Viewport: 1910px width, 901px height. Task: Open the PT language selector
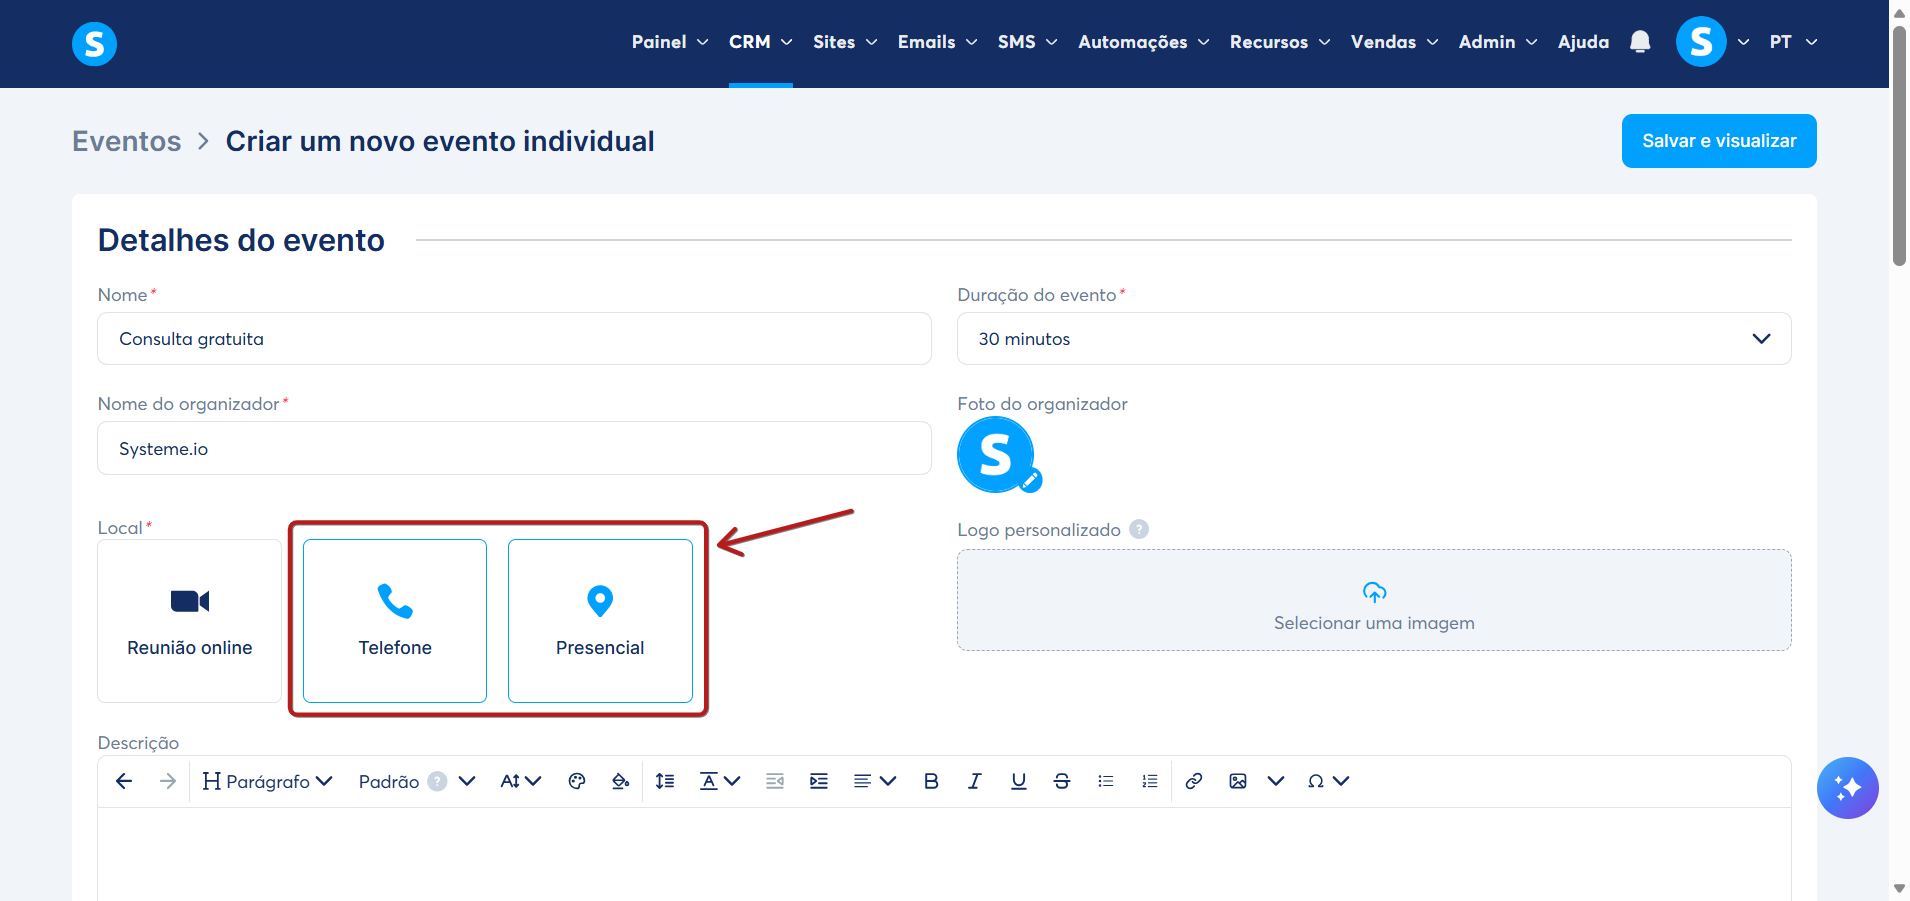[1793, 42]
